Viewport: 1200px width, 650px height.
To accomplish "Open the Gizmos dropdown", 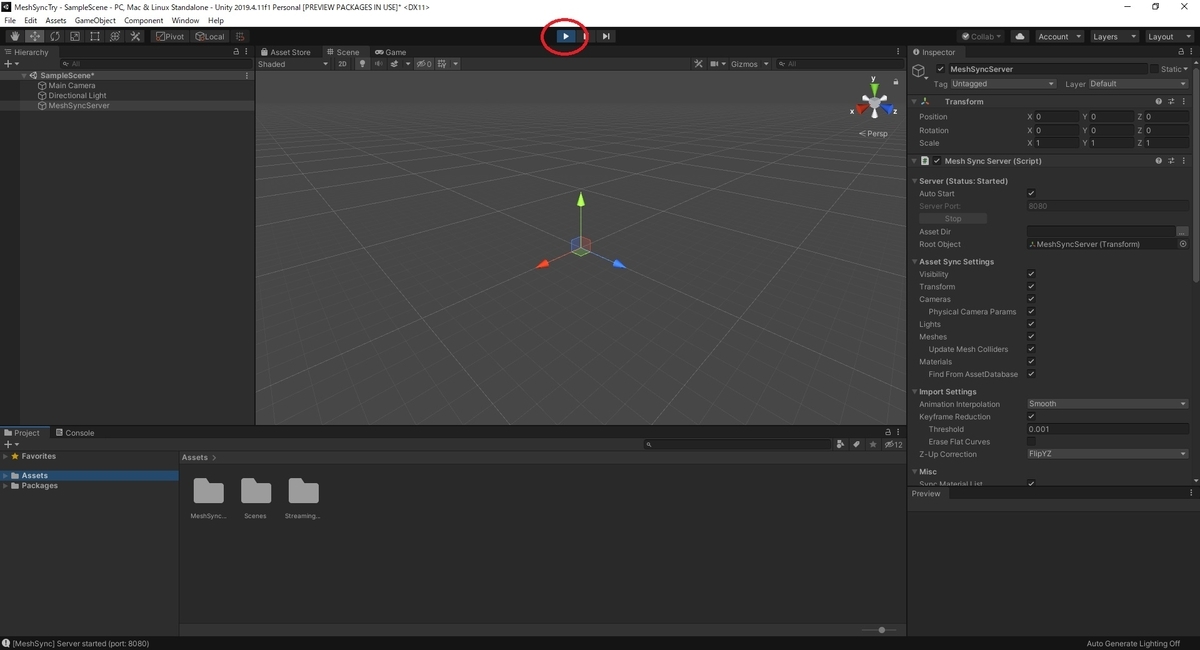I will pyautogui.click(x=750, y=64).
